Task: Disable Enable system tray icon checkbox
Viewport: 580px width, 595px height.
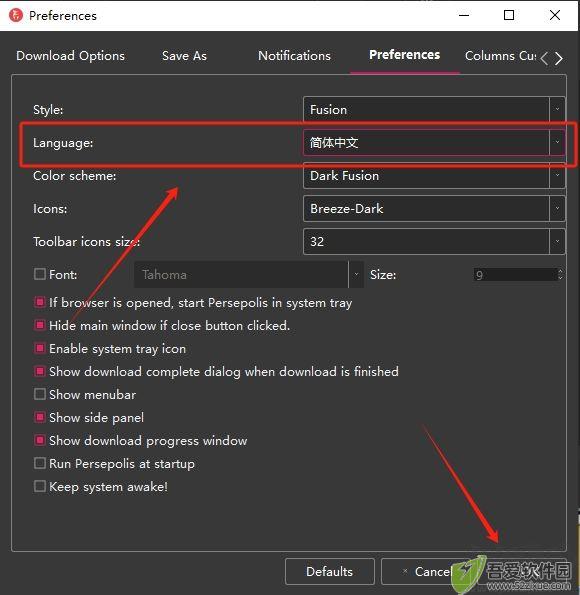Action: 40,348
